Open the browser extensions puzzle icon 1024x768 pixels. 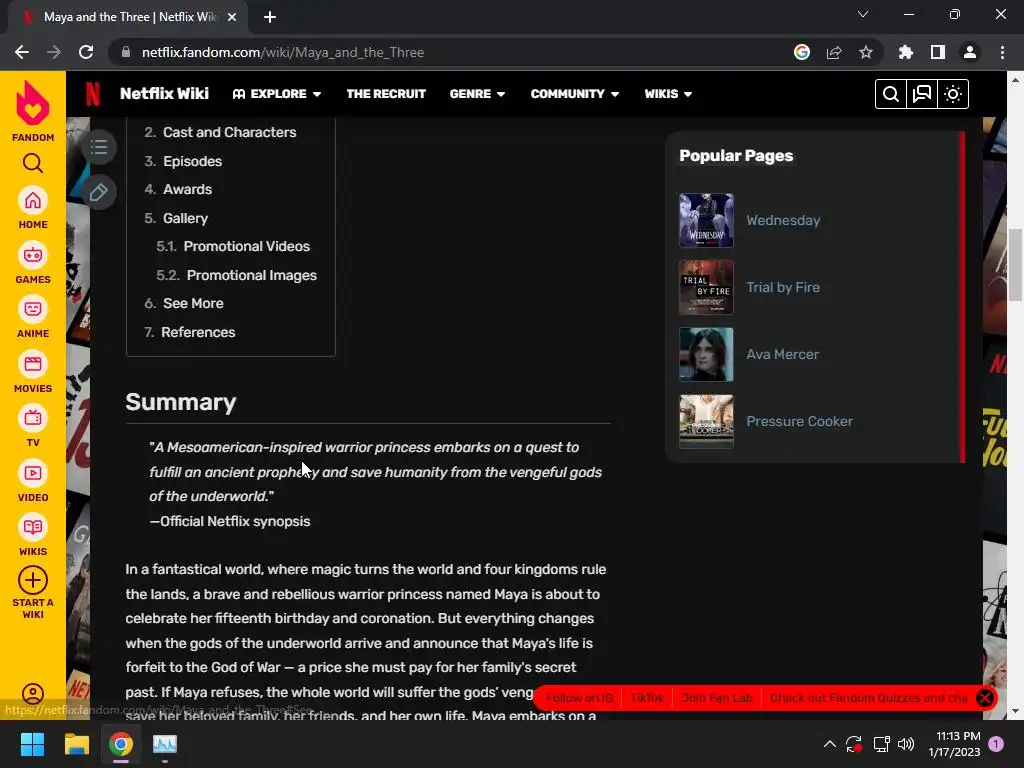pyautogui.click(x=906, y=52)
